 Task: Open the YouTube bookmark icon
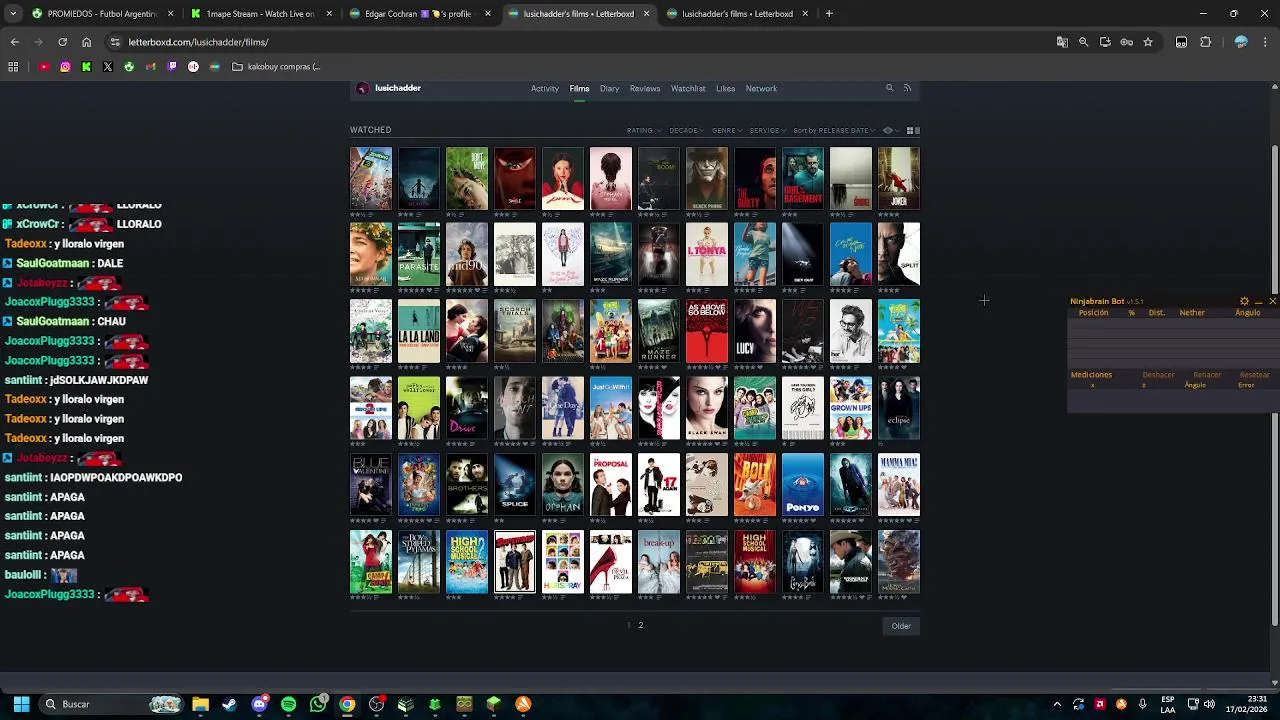coord(44,67)
